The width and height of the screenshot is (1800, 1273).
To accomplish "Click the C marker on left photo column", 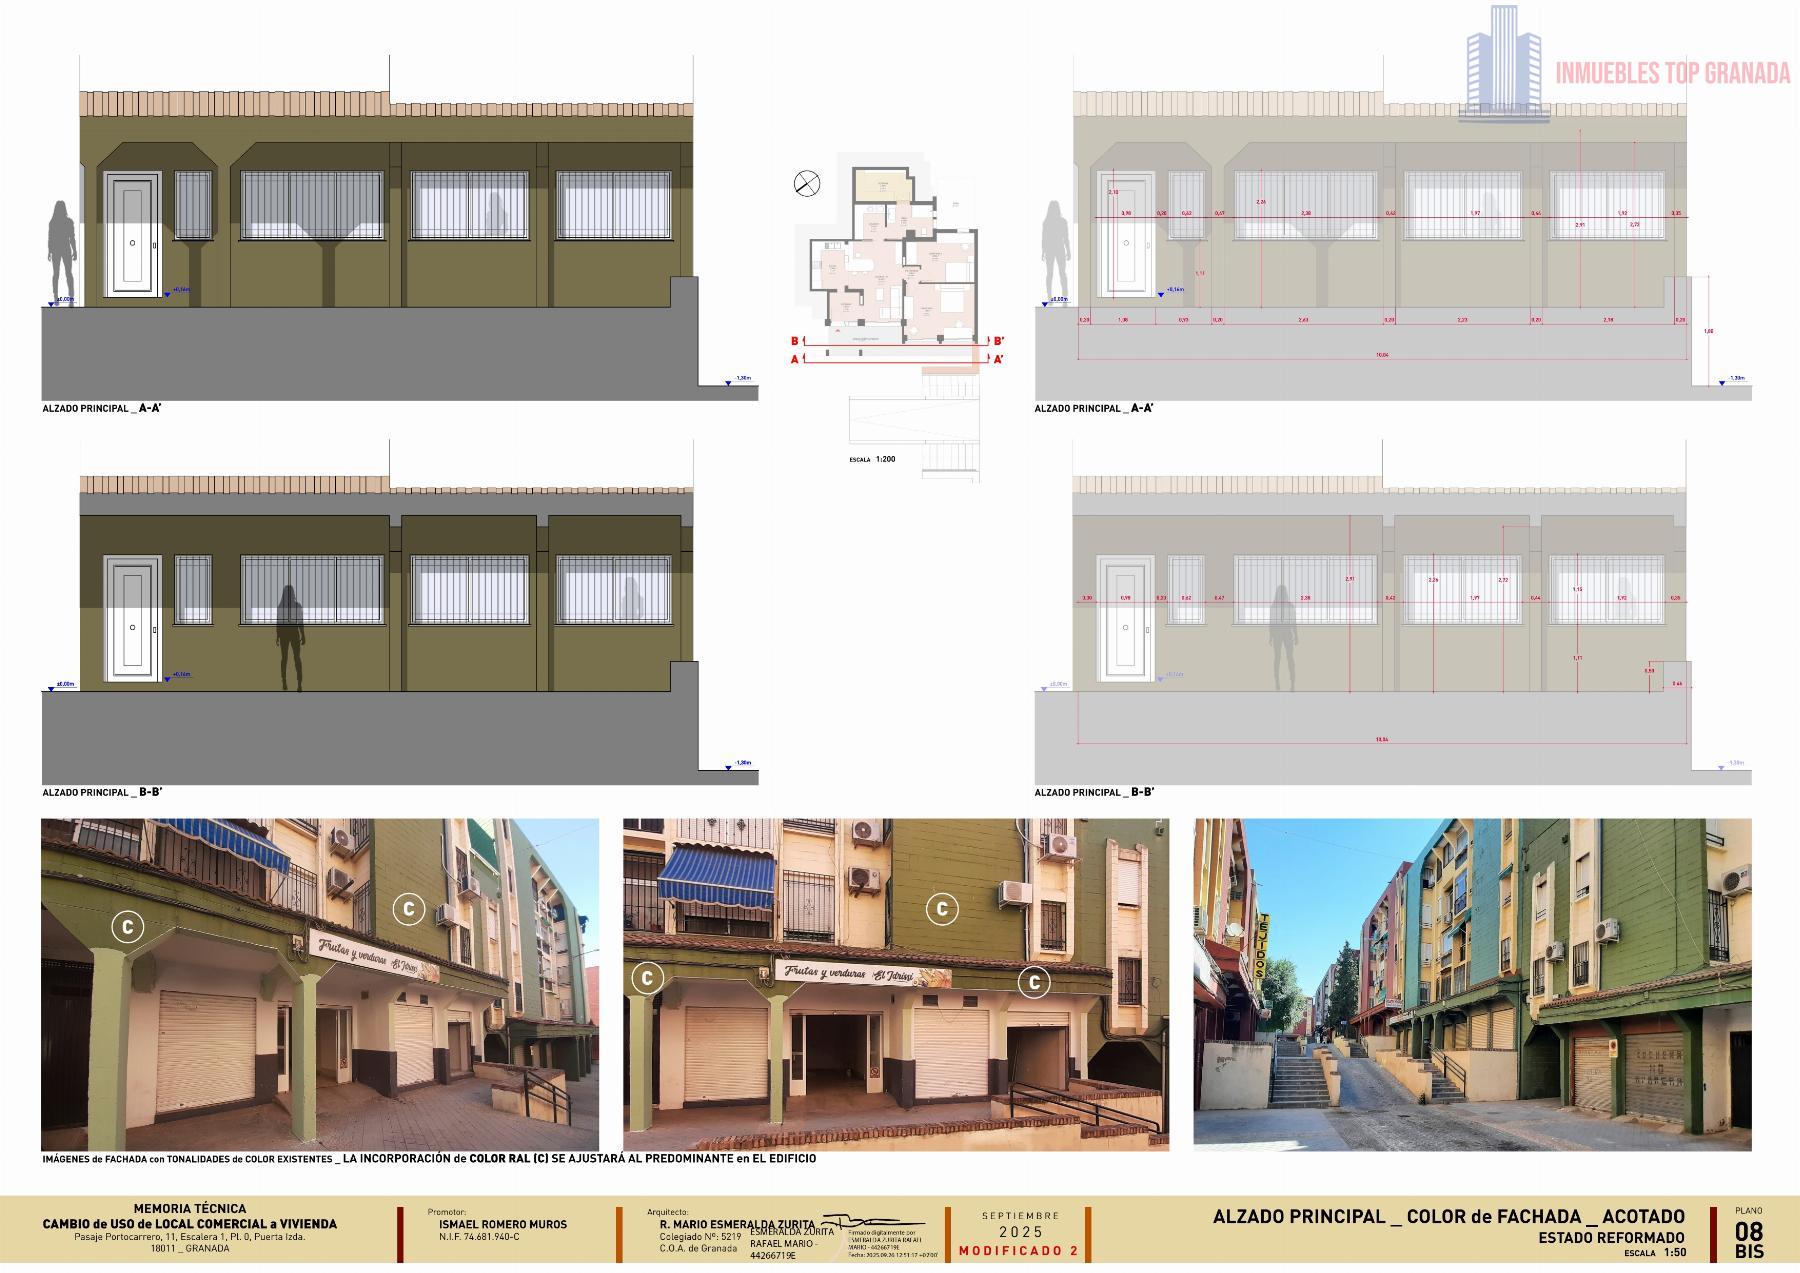I will (x=127, y=927).
